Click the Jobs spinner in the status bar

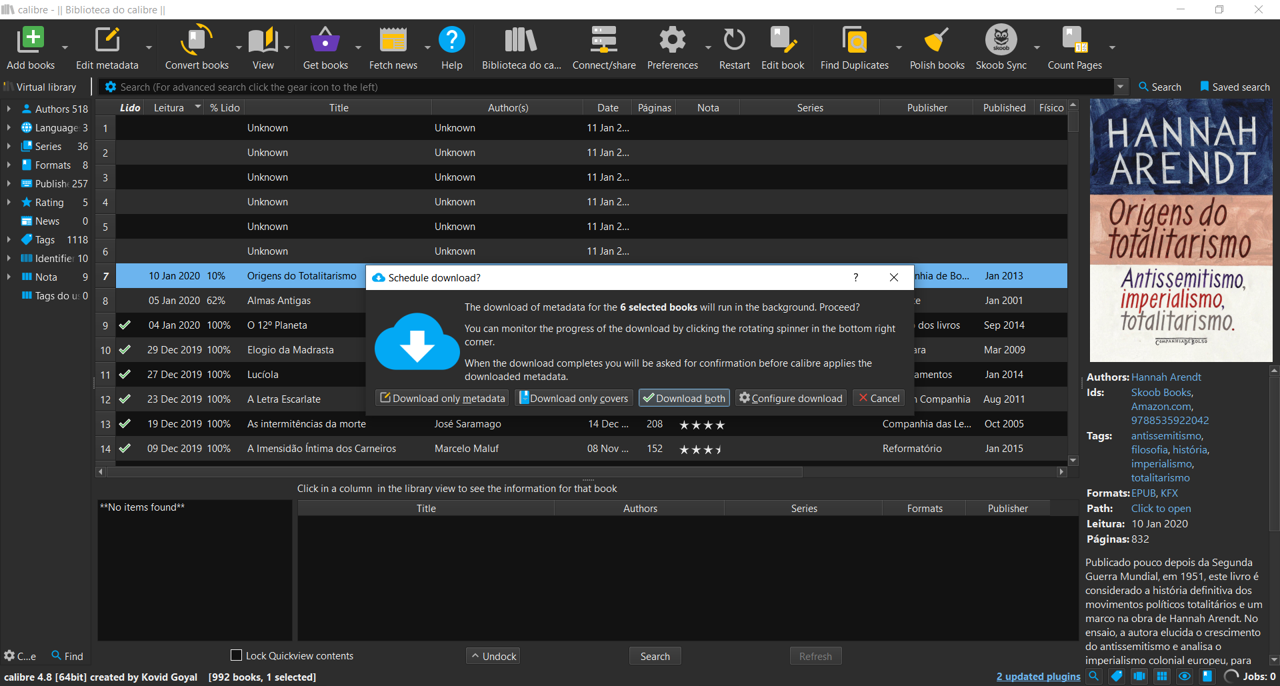(1231, 677)
